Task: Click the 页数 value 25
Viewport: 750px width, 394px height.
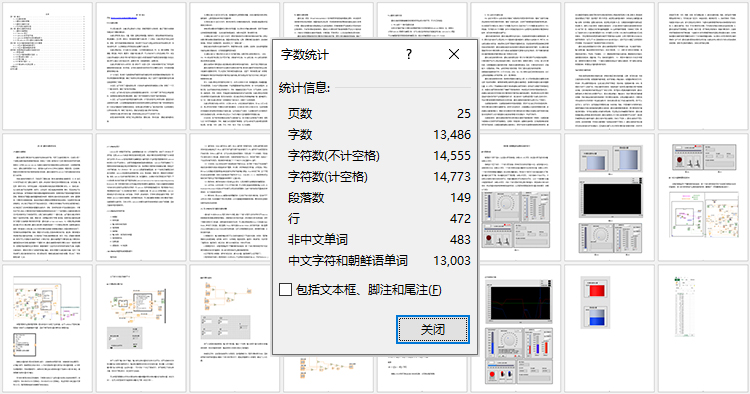Action: click(463, 113)
